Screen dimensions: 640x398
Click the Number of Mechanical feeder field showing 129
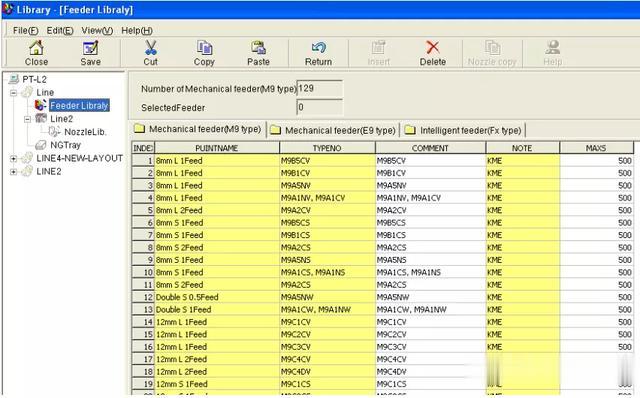point(320,89)
